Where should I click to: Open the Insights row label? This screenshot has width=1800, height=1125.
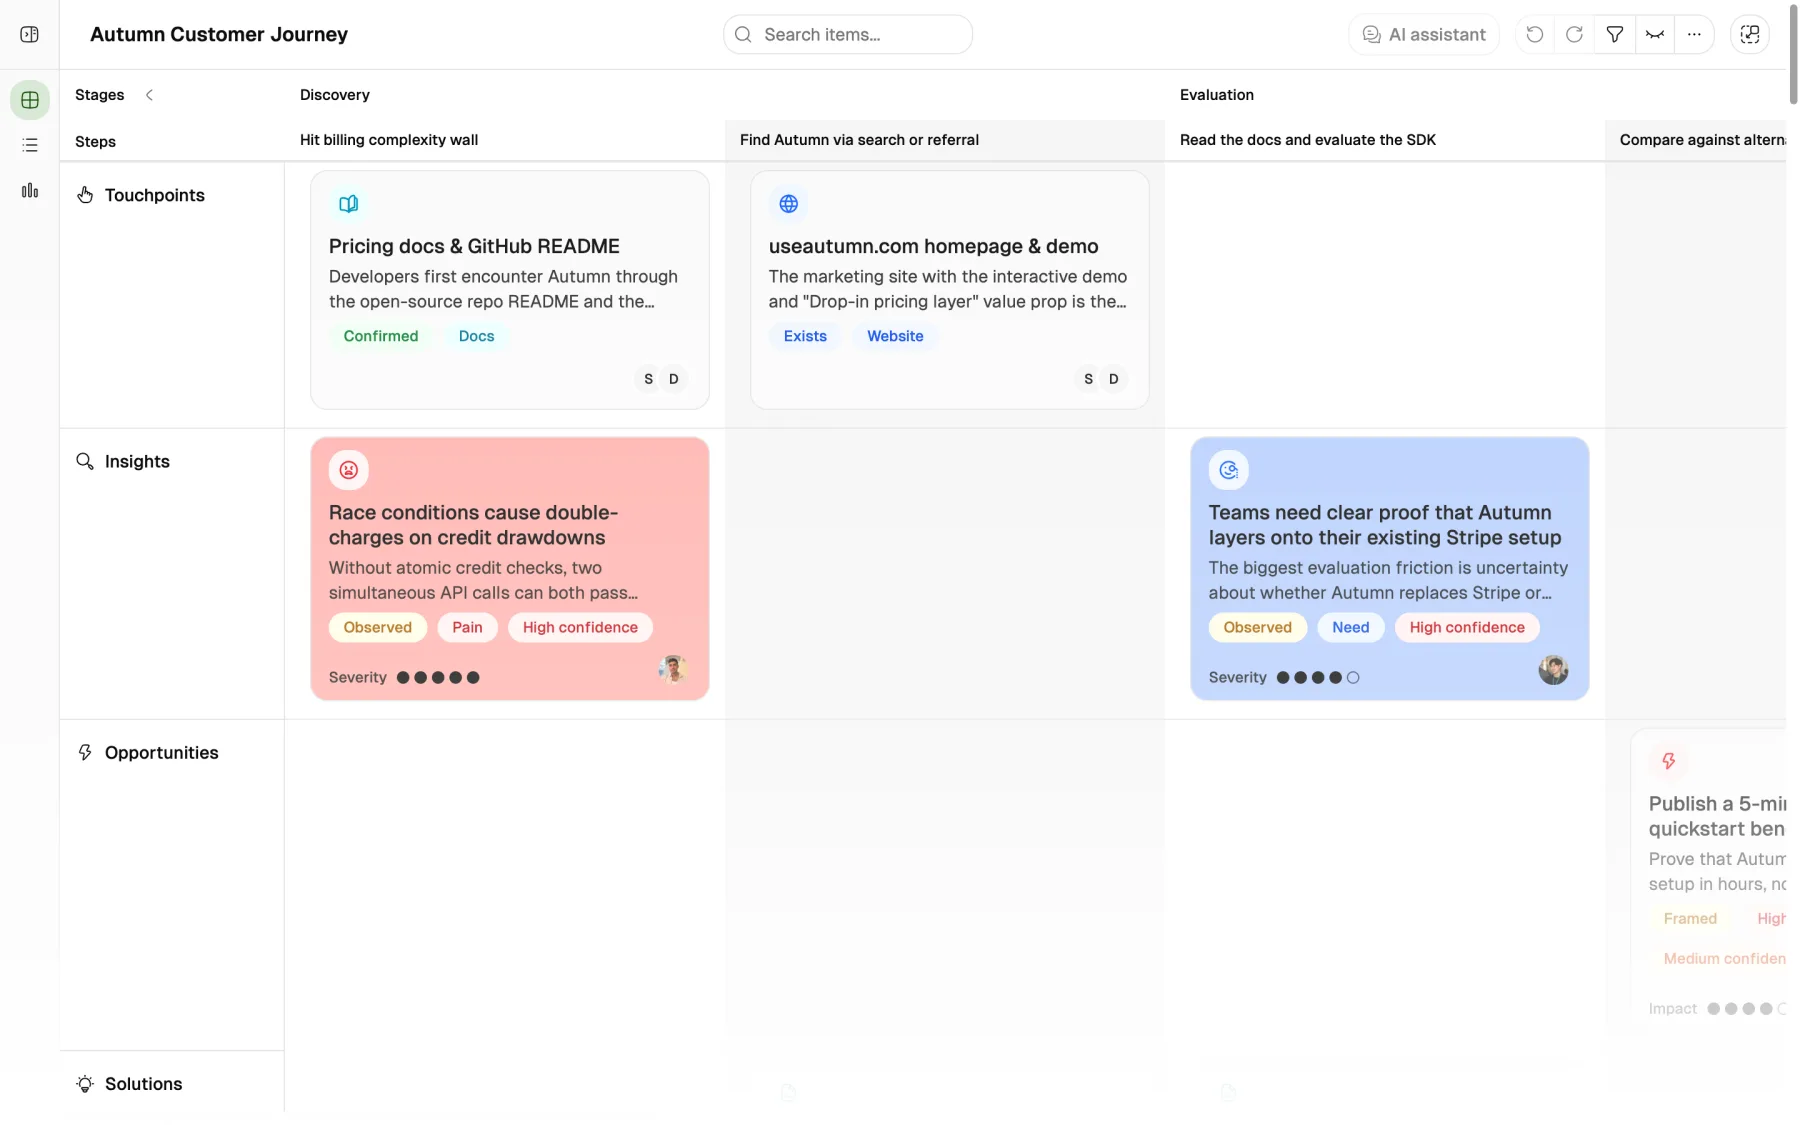click(137, 461)
